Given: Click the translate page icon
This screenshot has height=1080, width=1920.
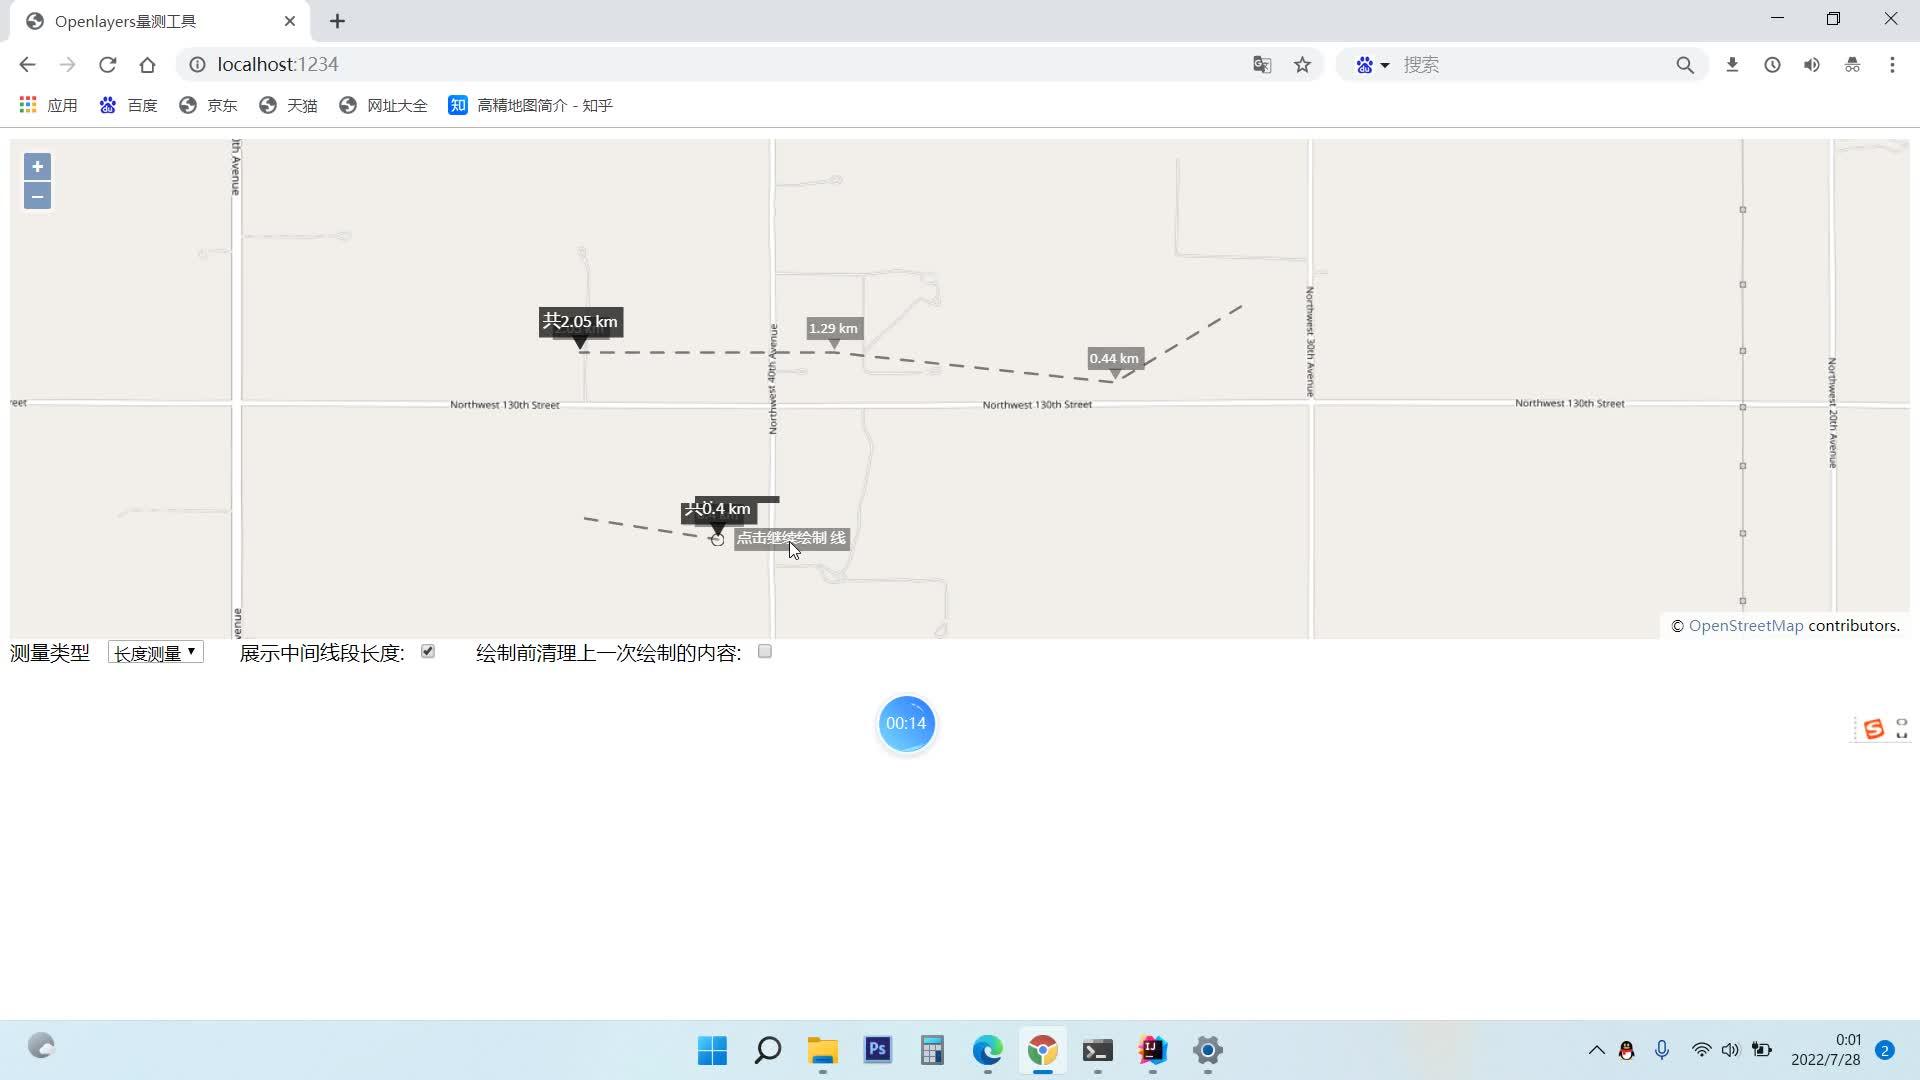Looking at the screenshot, I should click(x=1262, y=65).
